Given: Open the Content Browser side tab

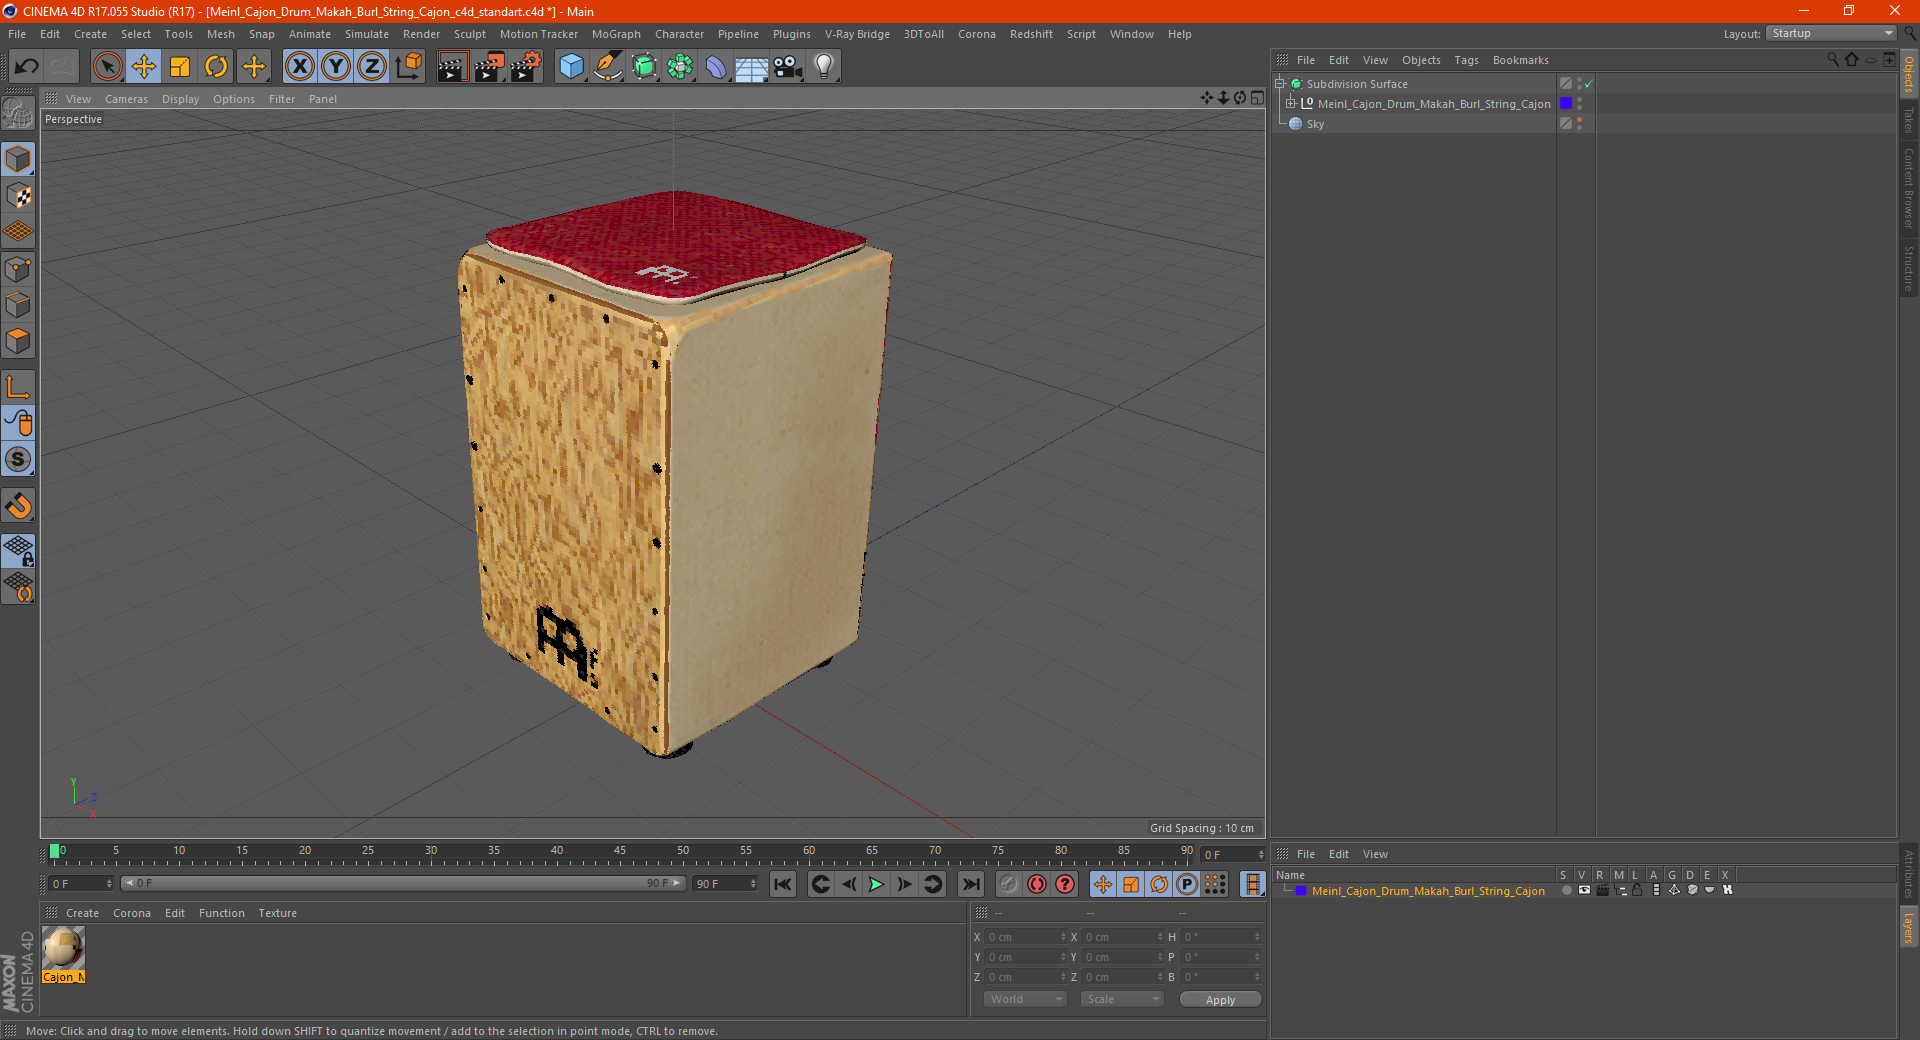Looking at the screenshot, I should coord(1909,188).
